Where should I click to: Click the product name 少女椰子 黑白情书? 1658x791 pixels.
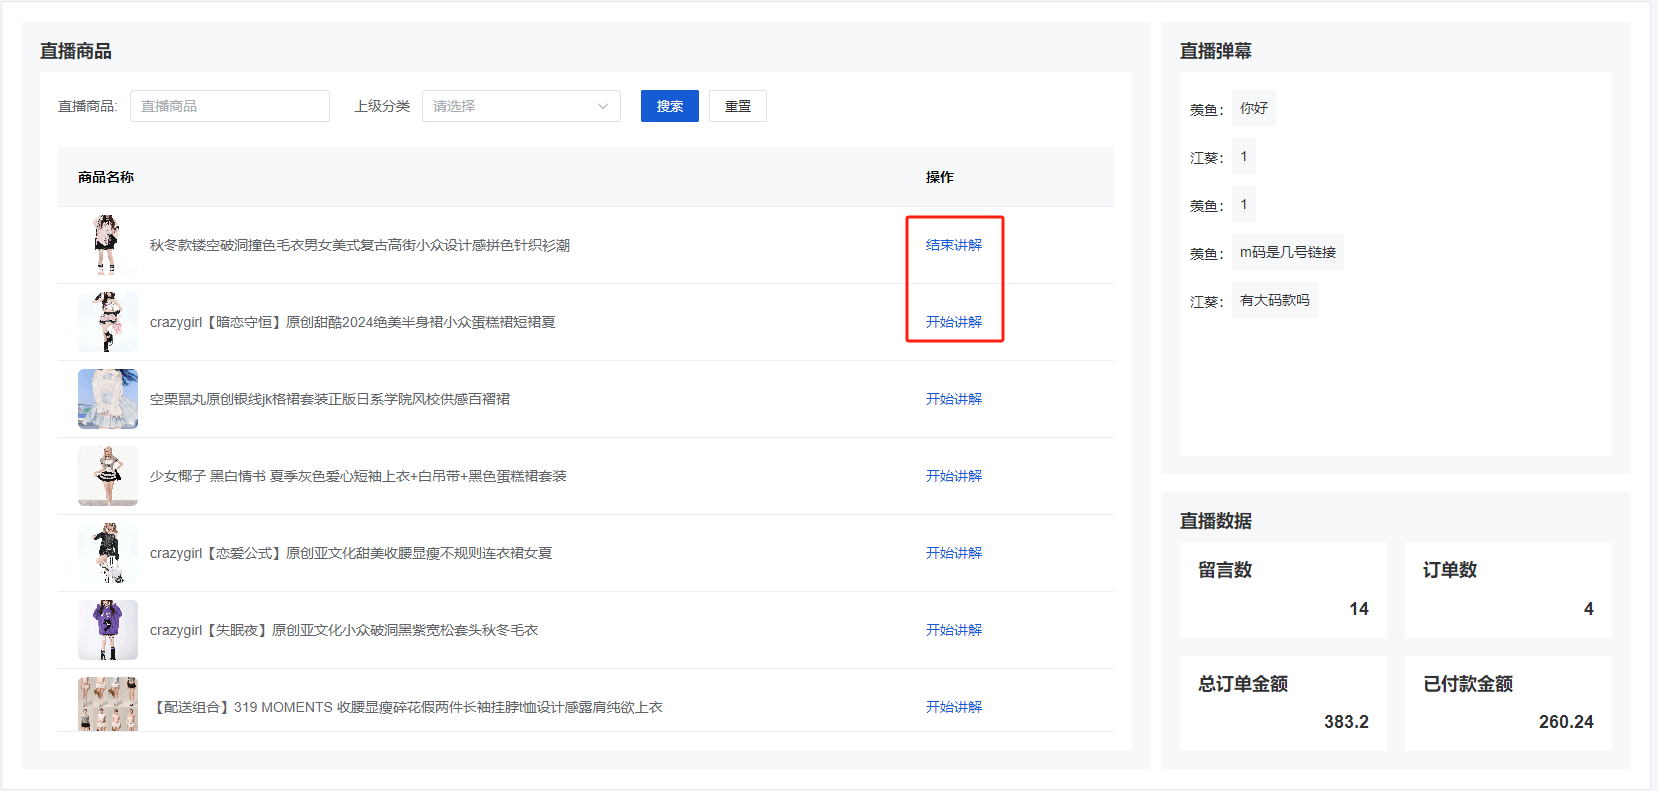pyautogui.click(x=358, y=476)
